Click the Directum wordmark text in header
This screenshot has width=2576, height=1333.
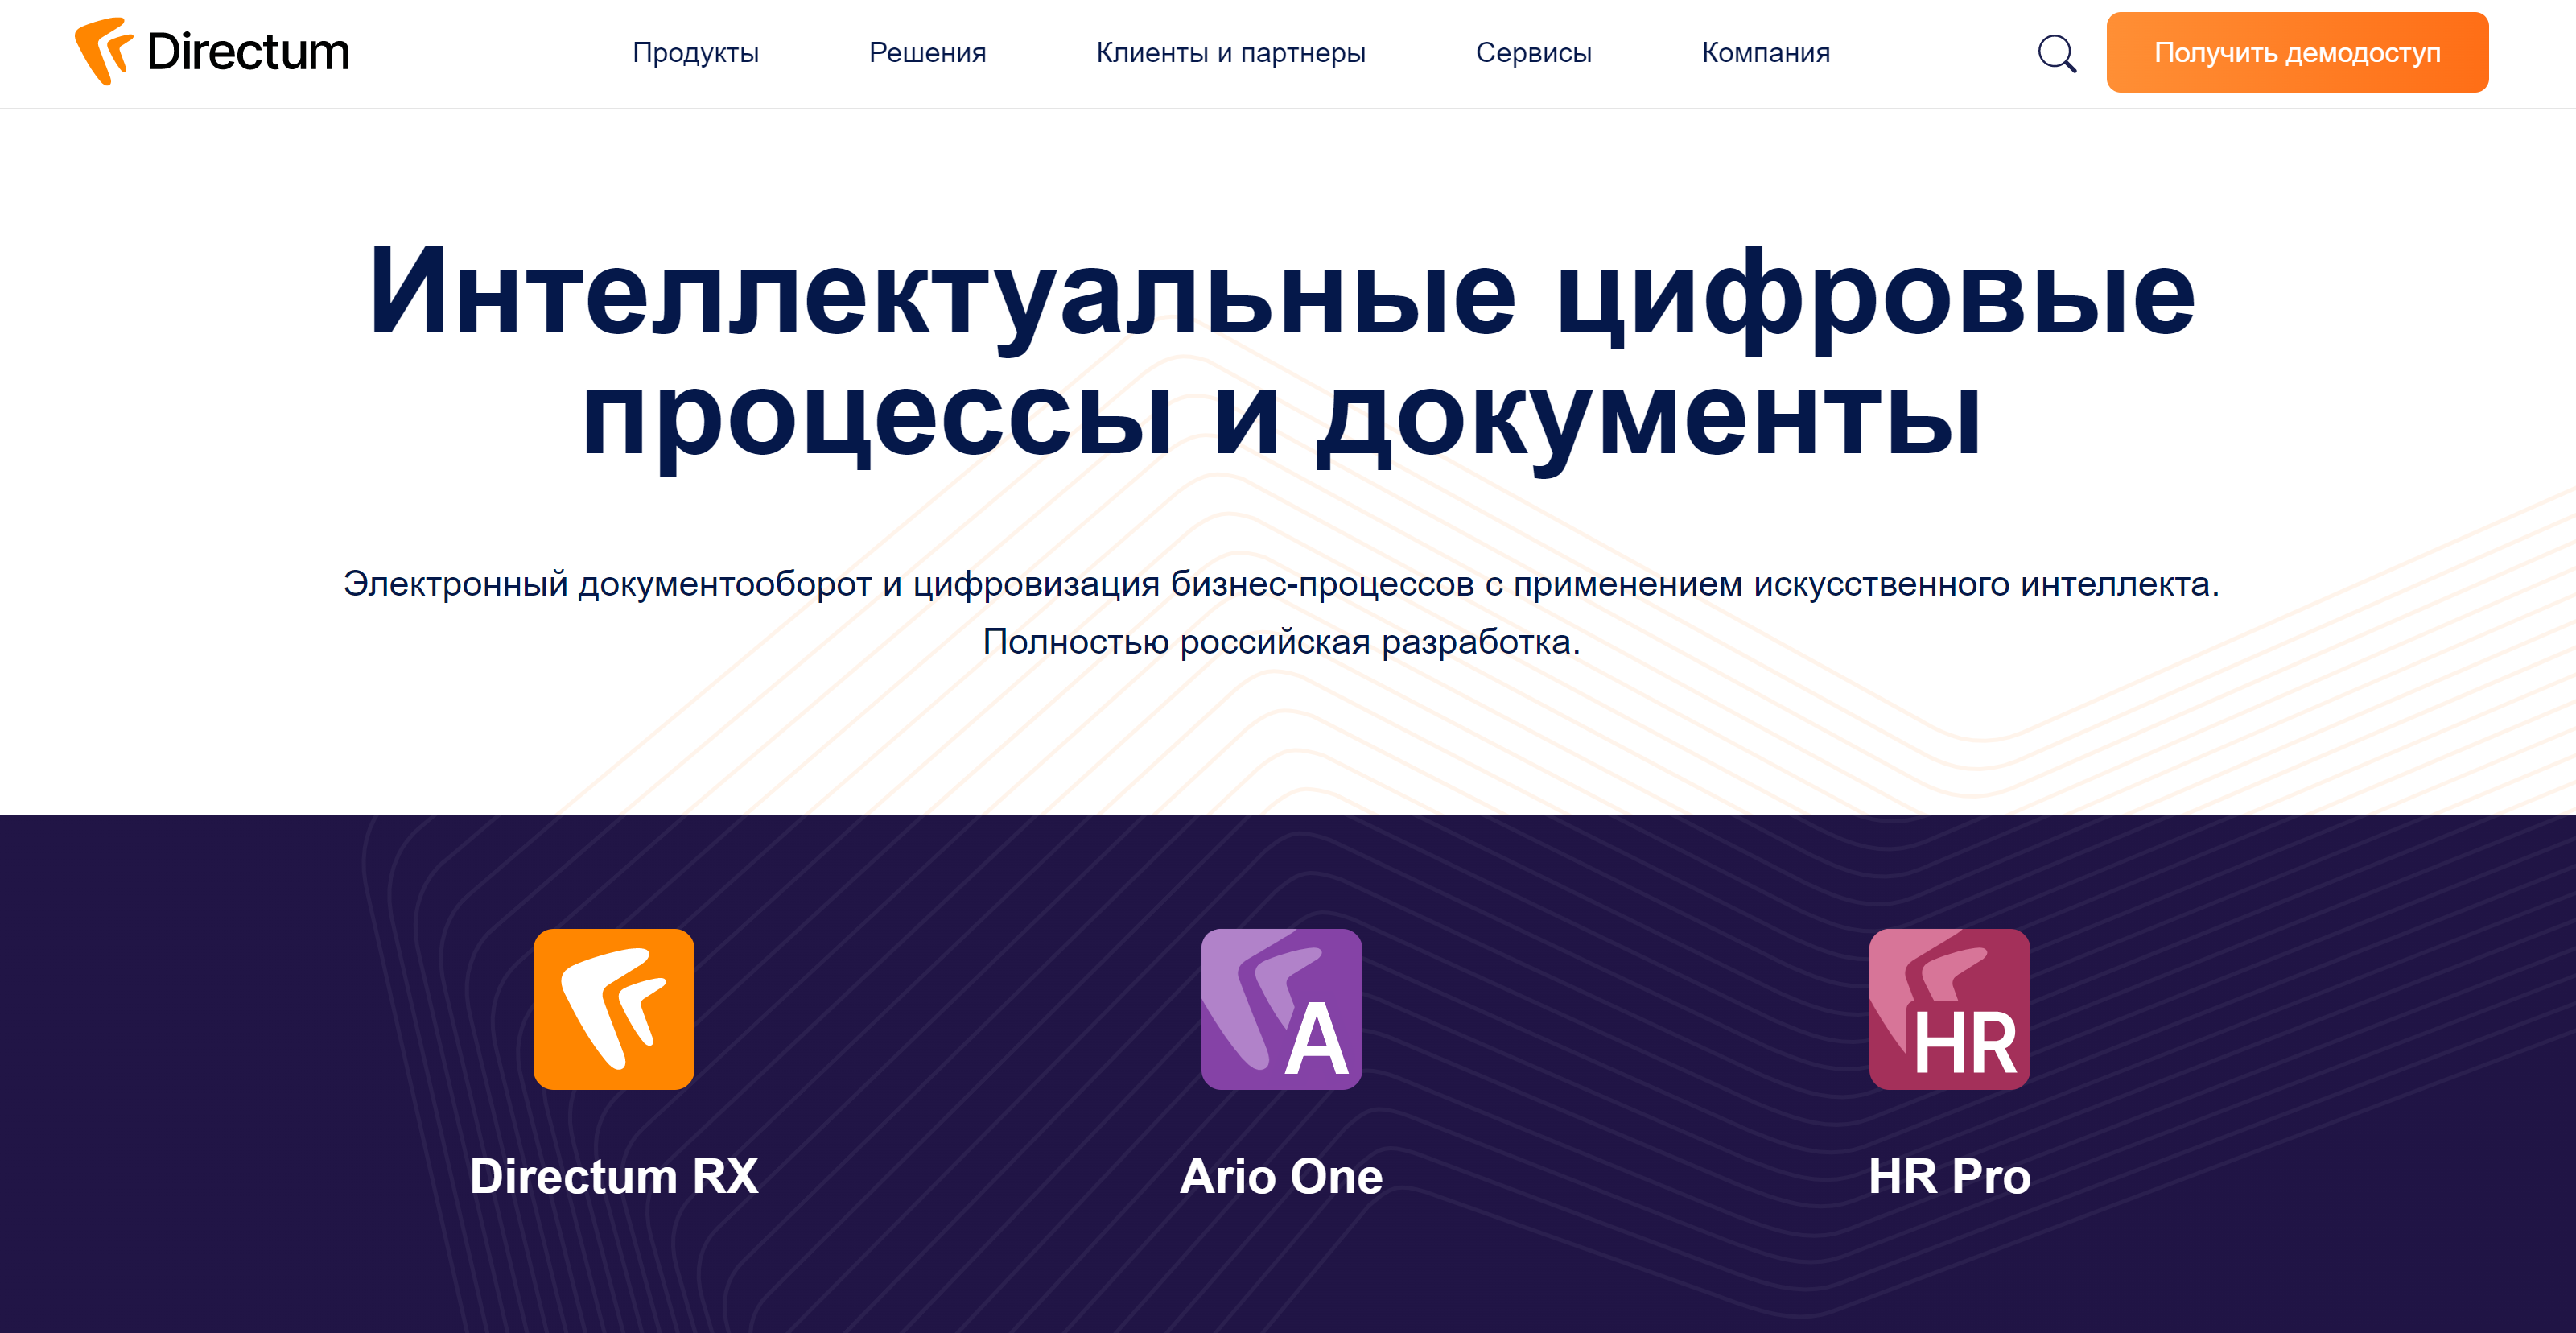248,52
